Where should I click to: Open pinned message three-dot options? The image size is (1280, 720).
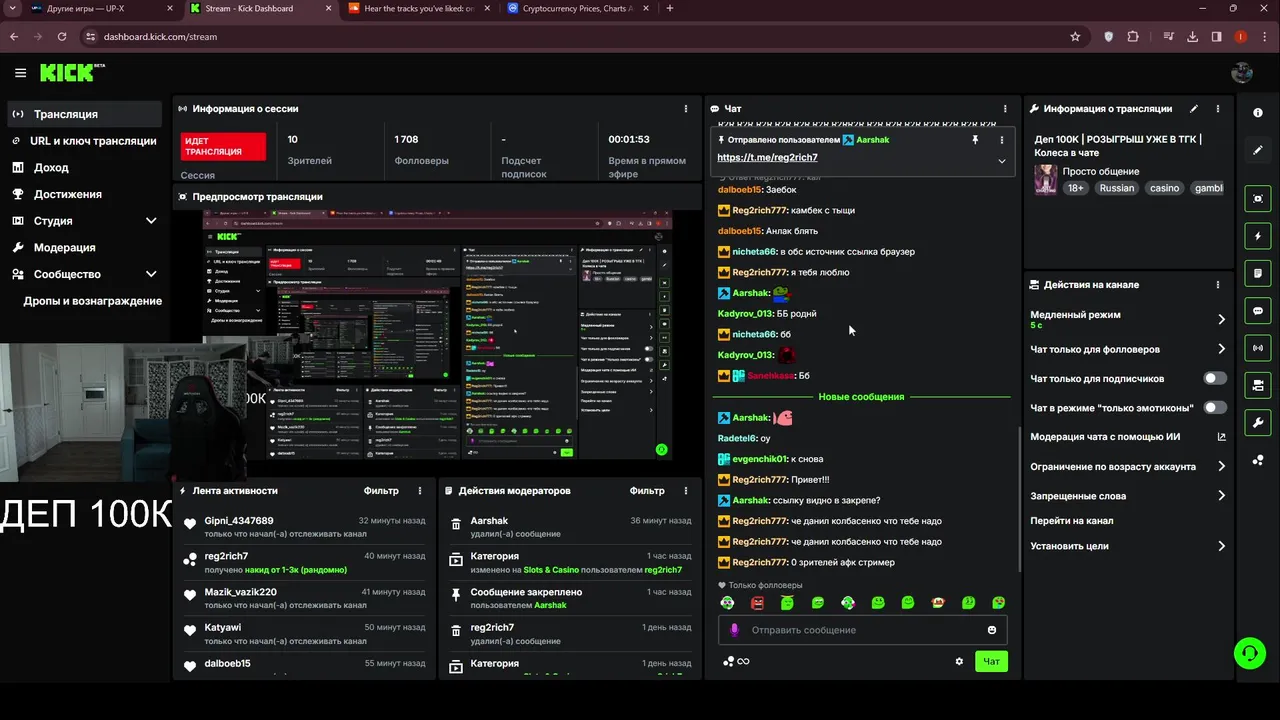point(1001,140)
